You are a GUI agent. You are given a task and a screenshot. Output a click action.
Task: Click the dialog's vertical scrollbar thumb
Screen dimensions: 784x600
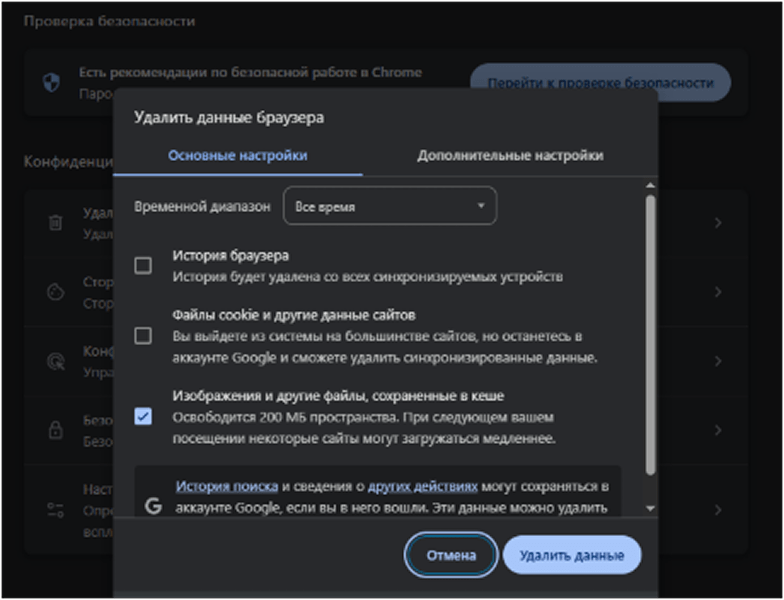tap(650, 335)
